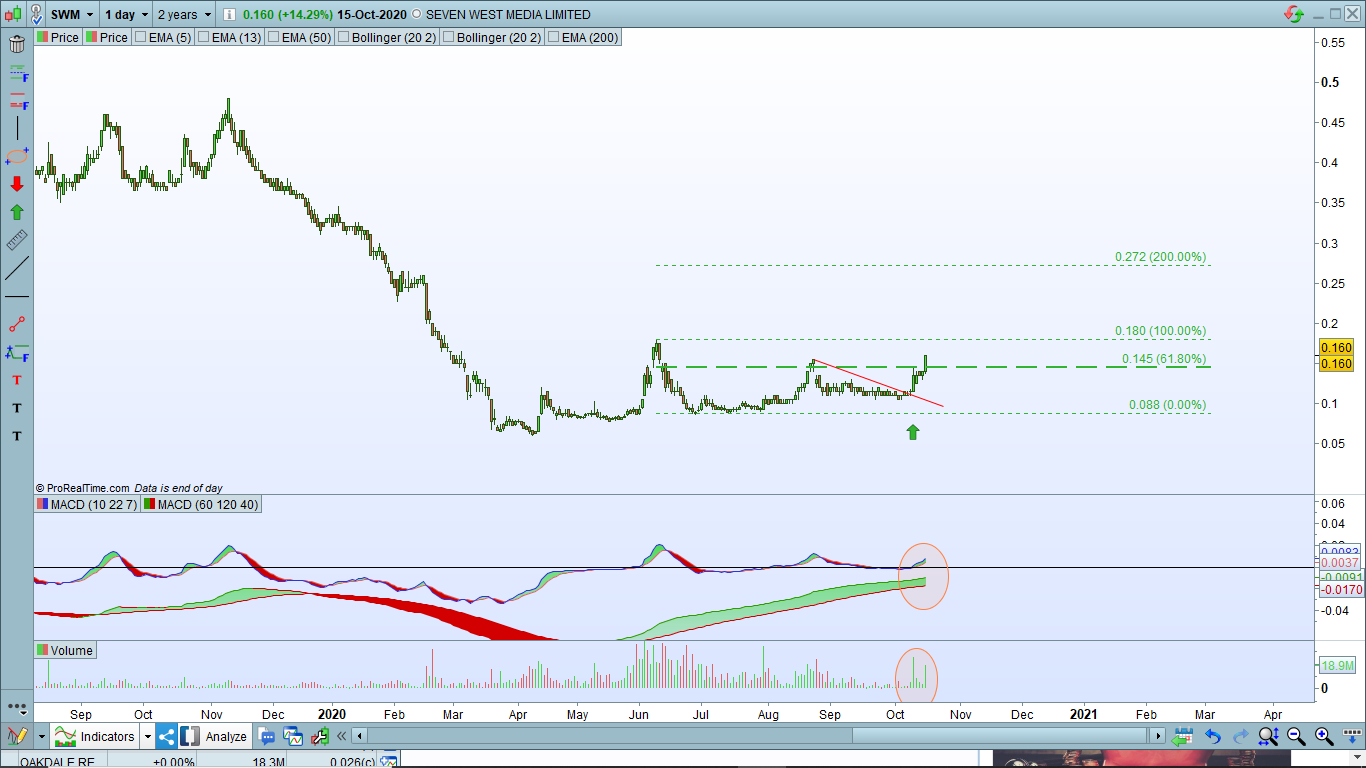Select the vertical line tool

tap(17, 128)
